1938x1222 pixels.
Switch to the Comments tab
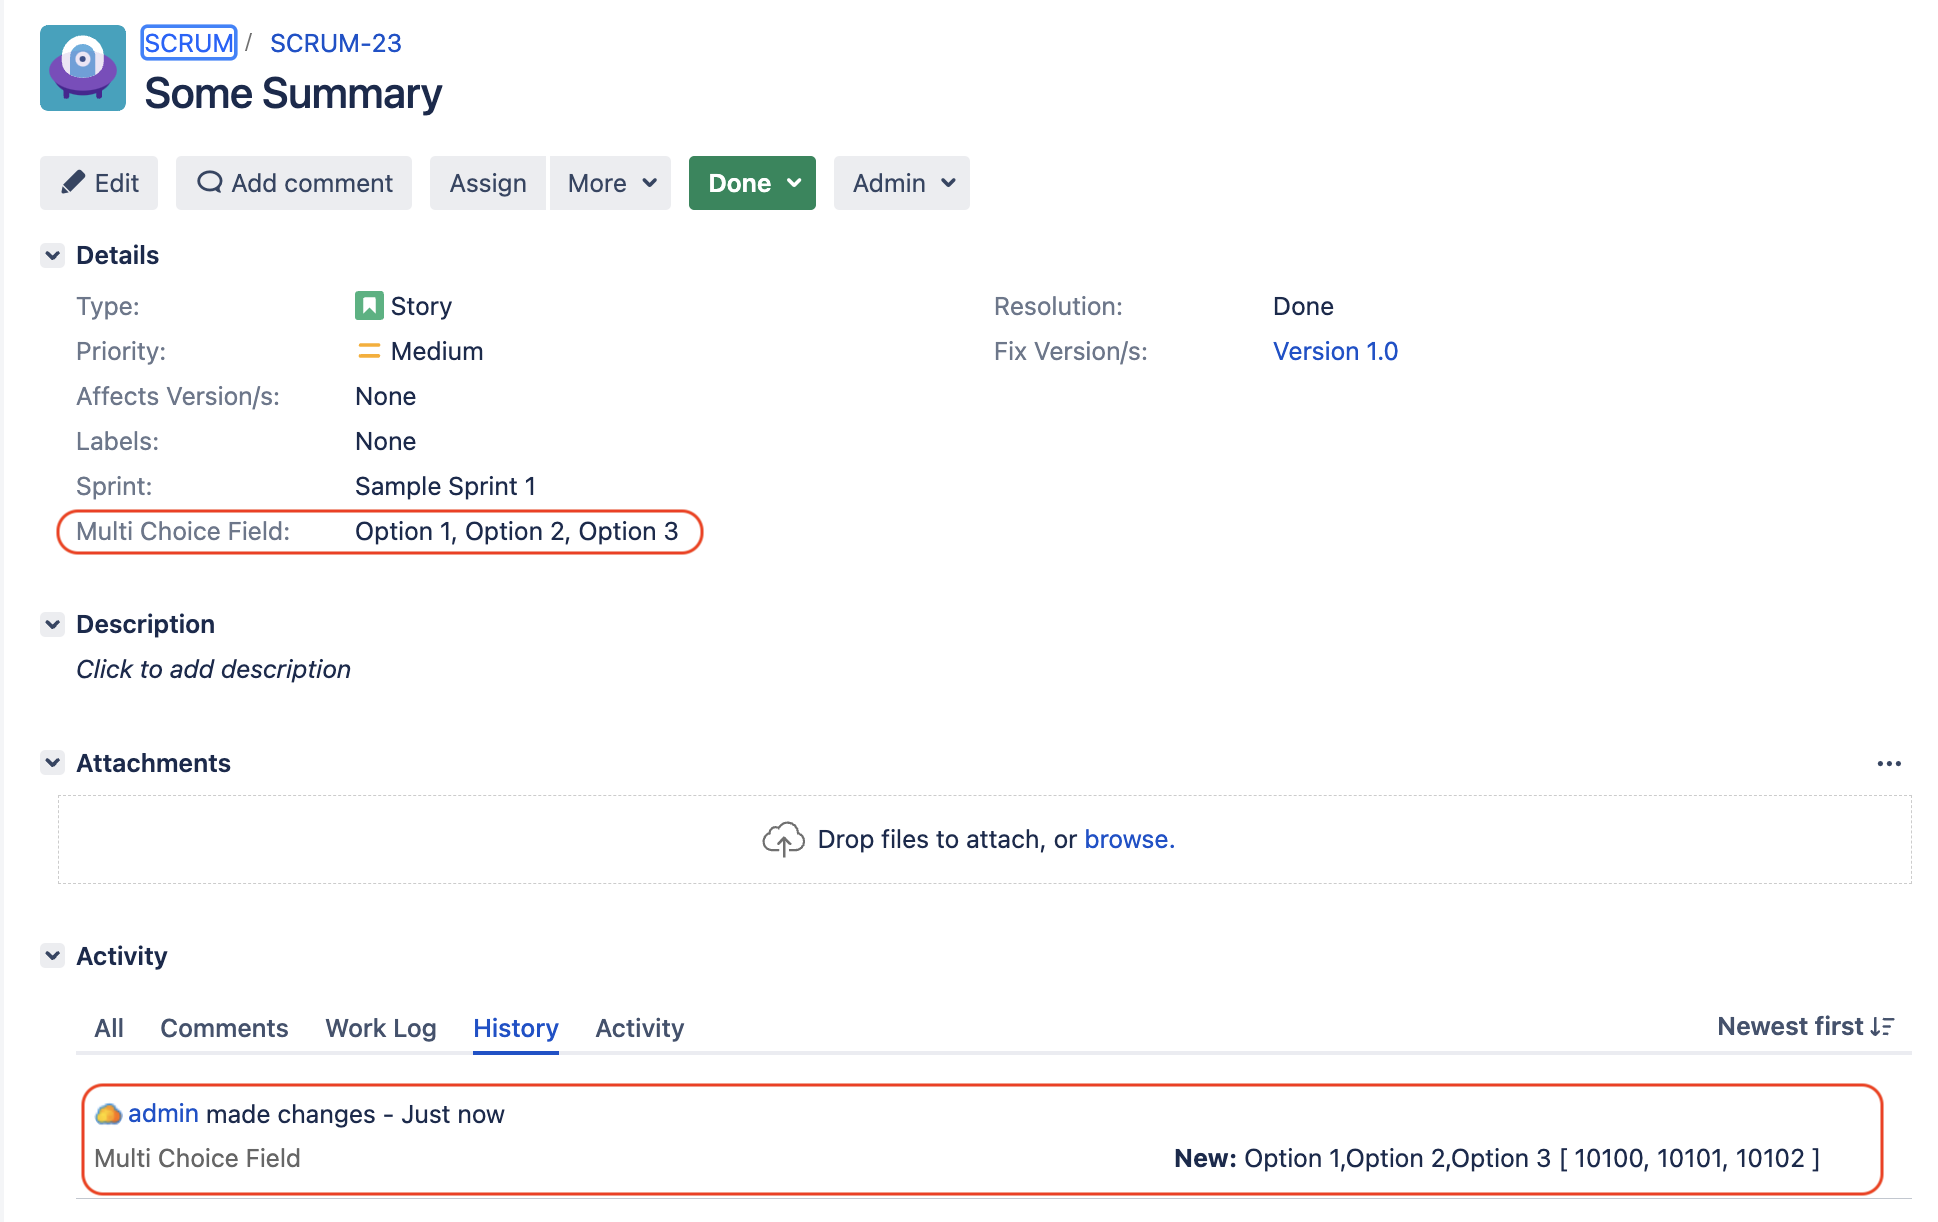click(224, 1028)
